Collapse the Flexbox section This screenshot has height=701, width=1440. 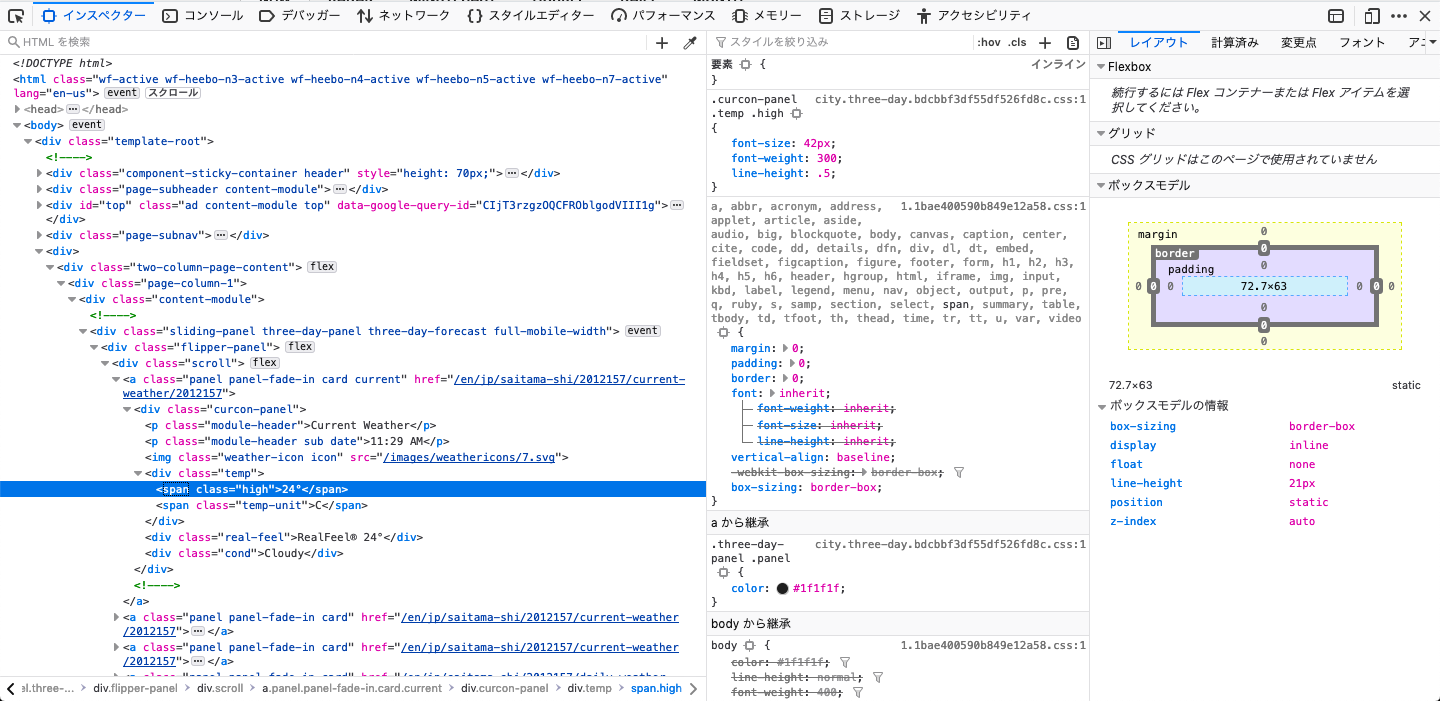(1101, 67)
